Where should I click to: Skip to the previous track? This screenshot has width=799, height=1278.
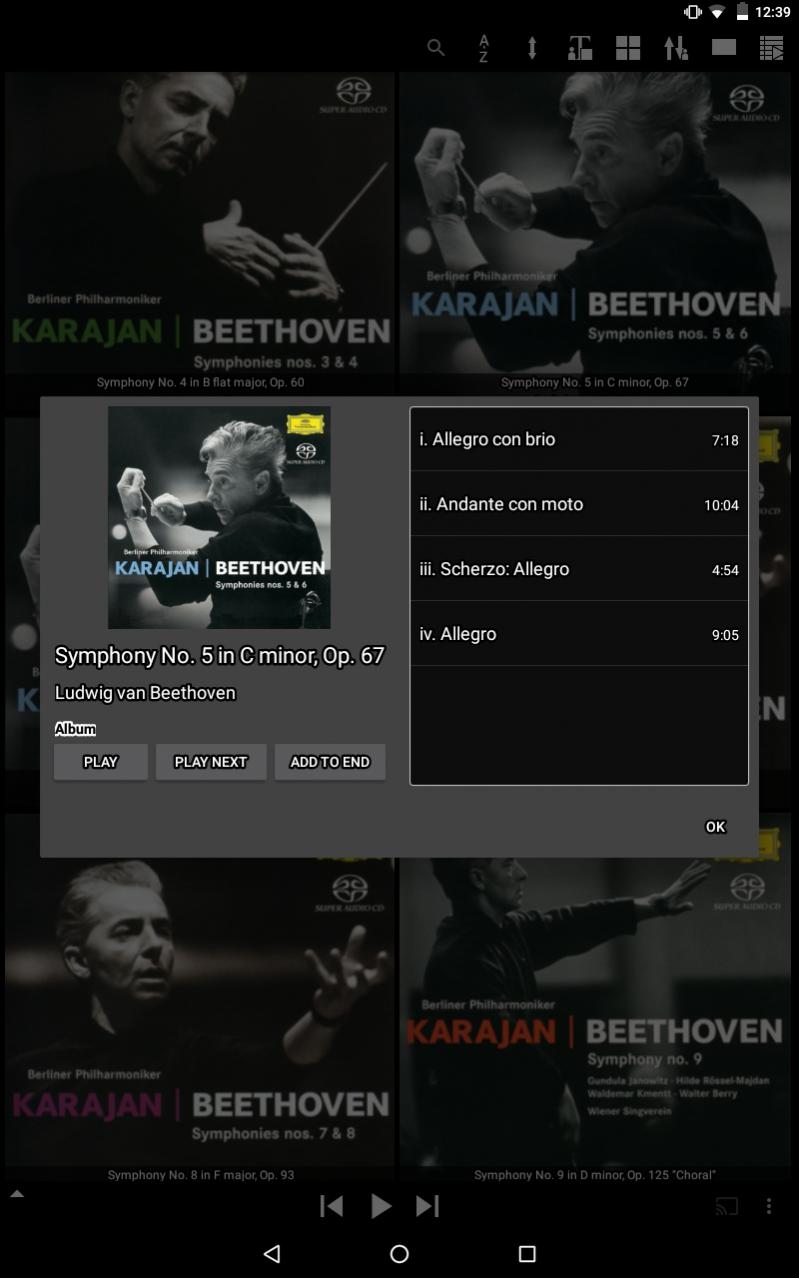point(331,1206)
